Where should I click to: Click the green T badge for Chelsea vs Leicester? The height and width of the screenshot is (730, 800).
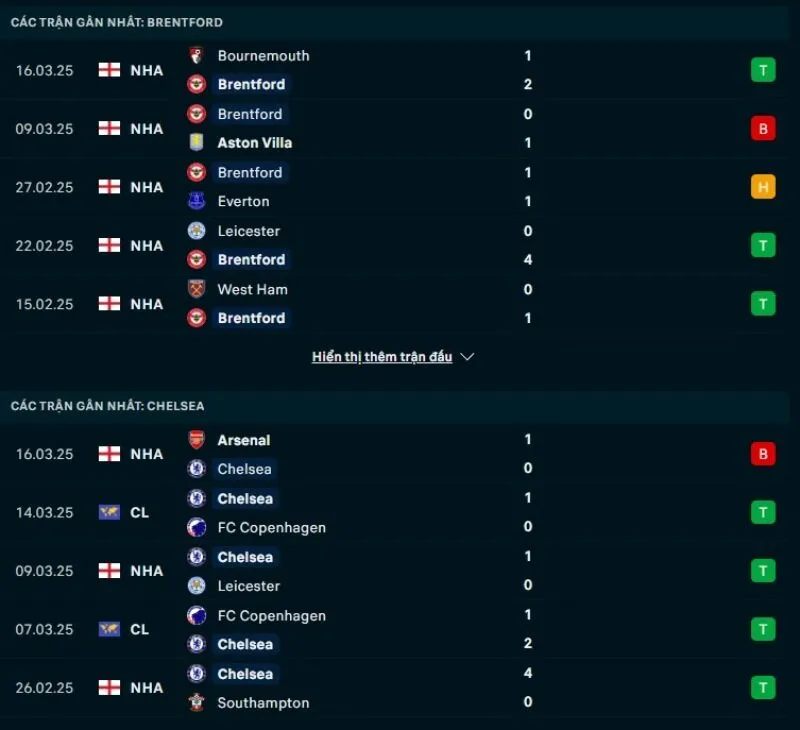pos(762,571)
